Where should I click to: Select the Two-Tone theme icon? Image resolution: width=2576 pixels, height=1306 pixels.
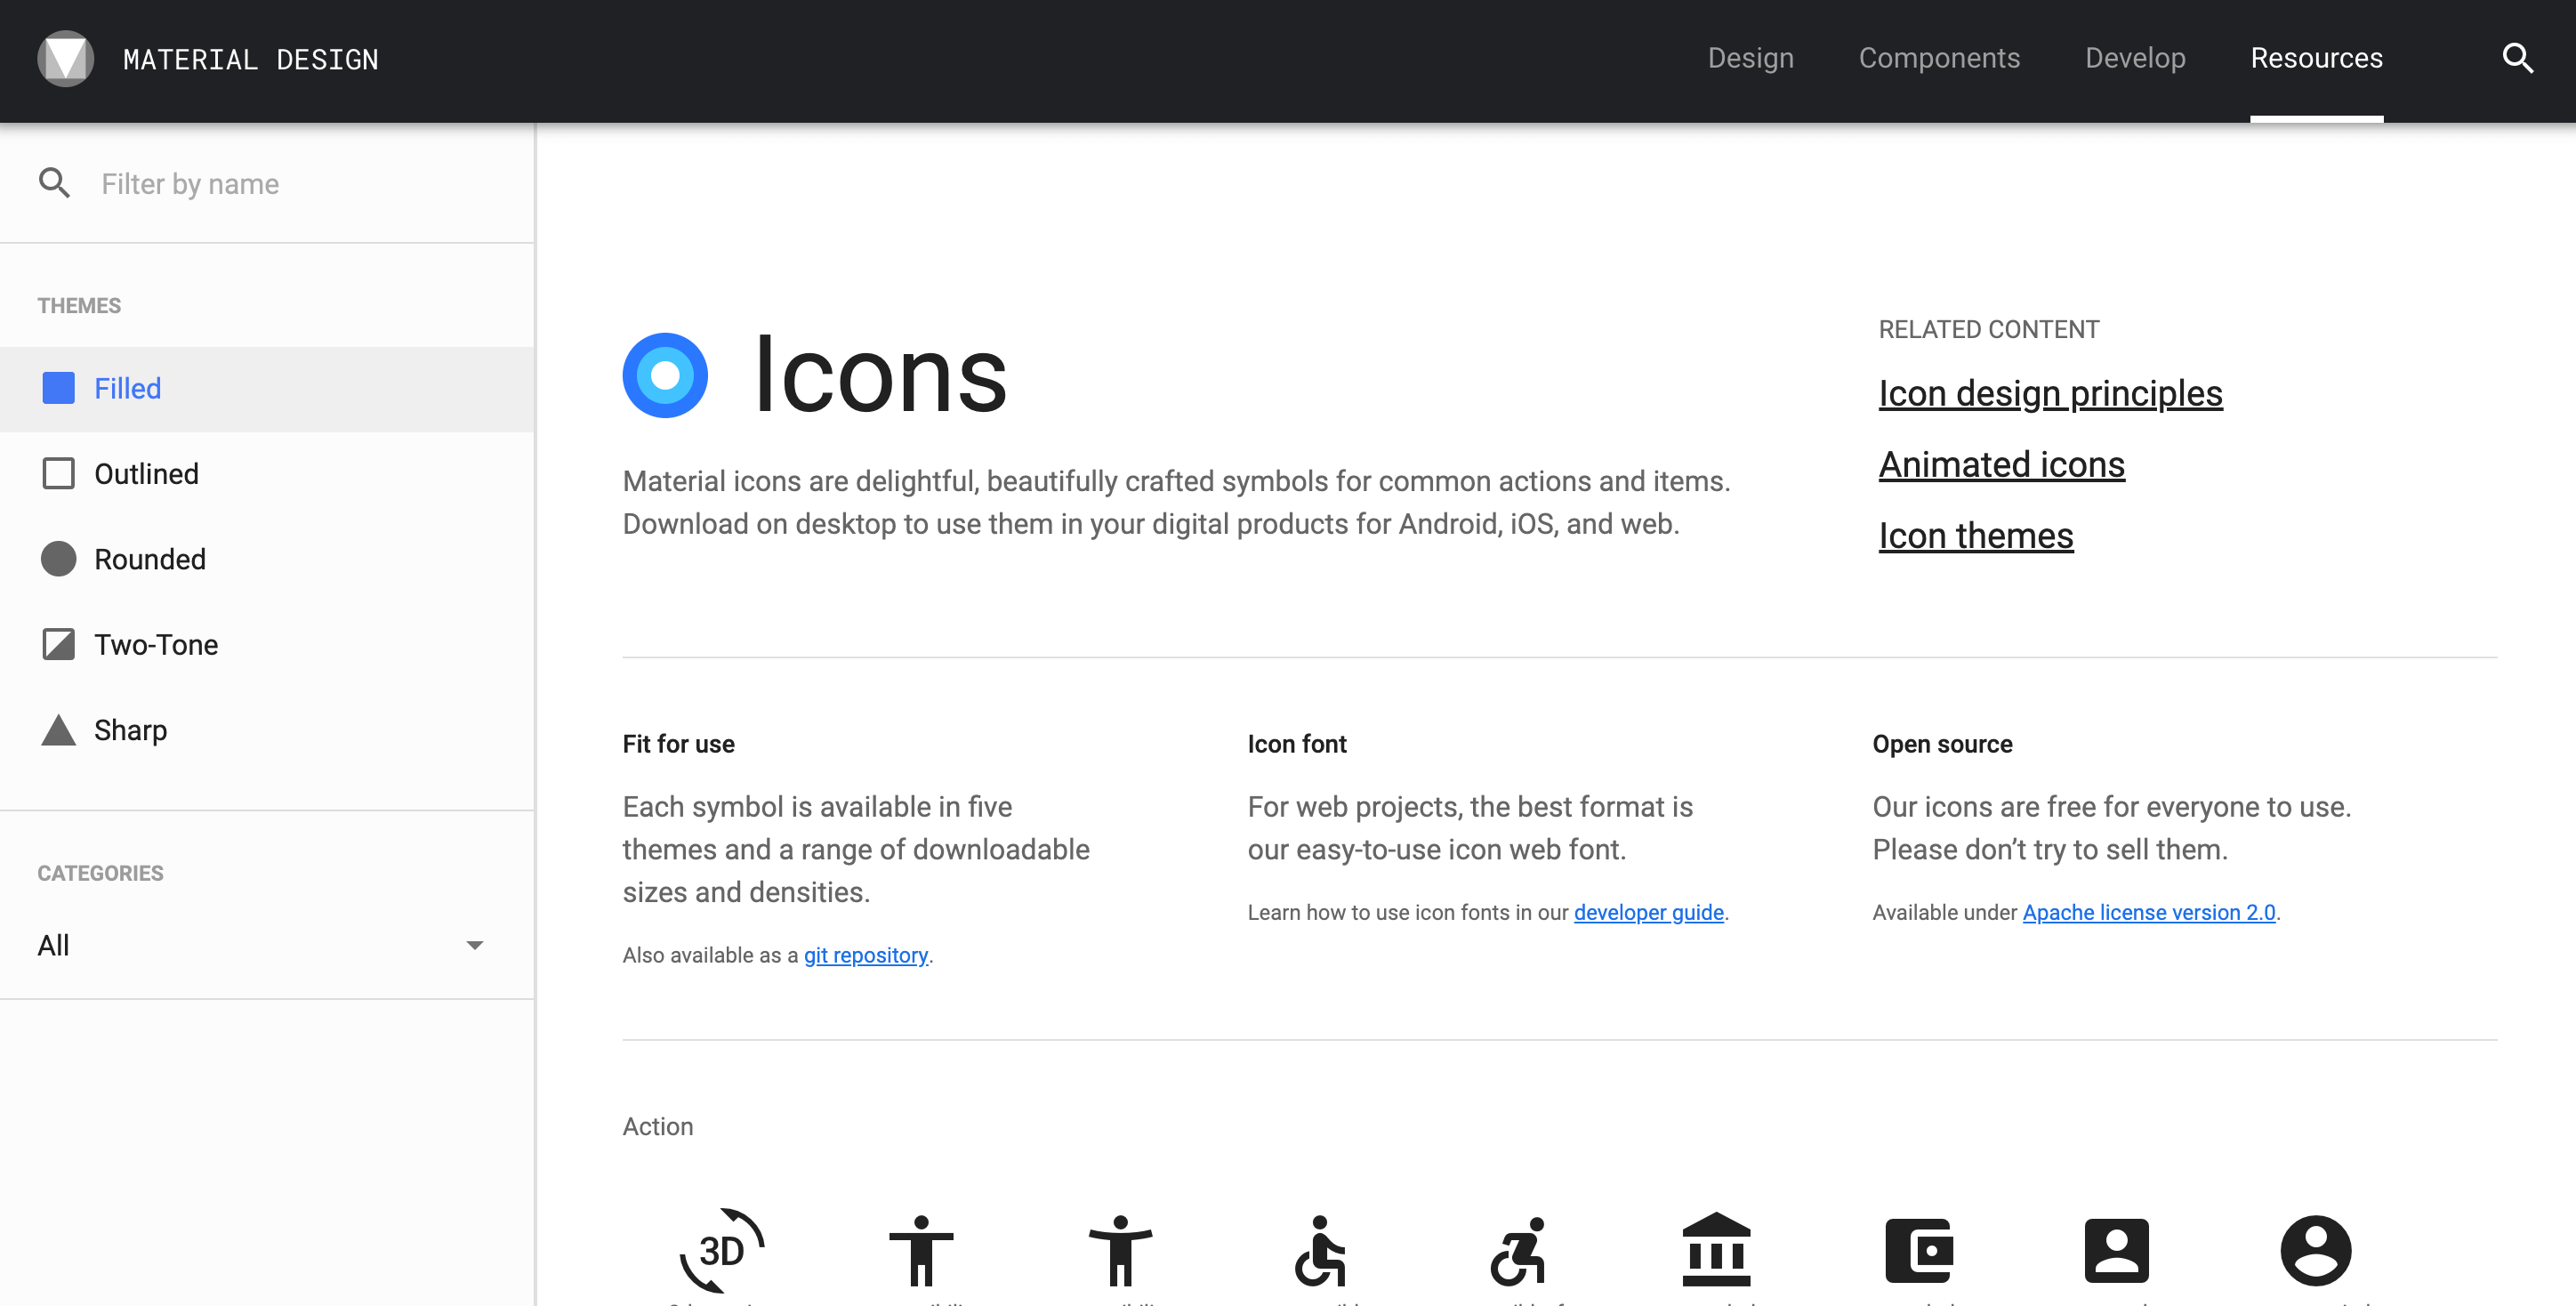(x=59, y=643)
